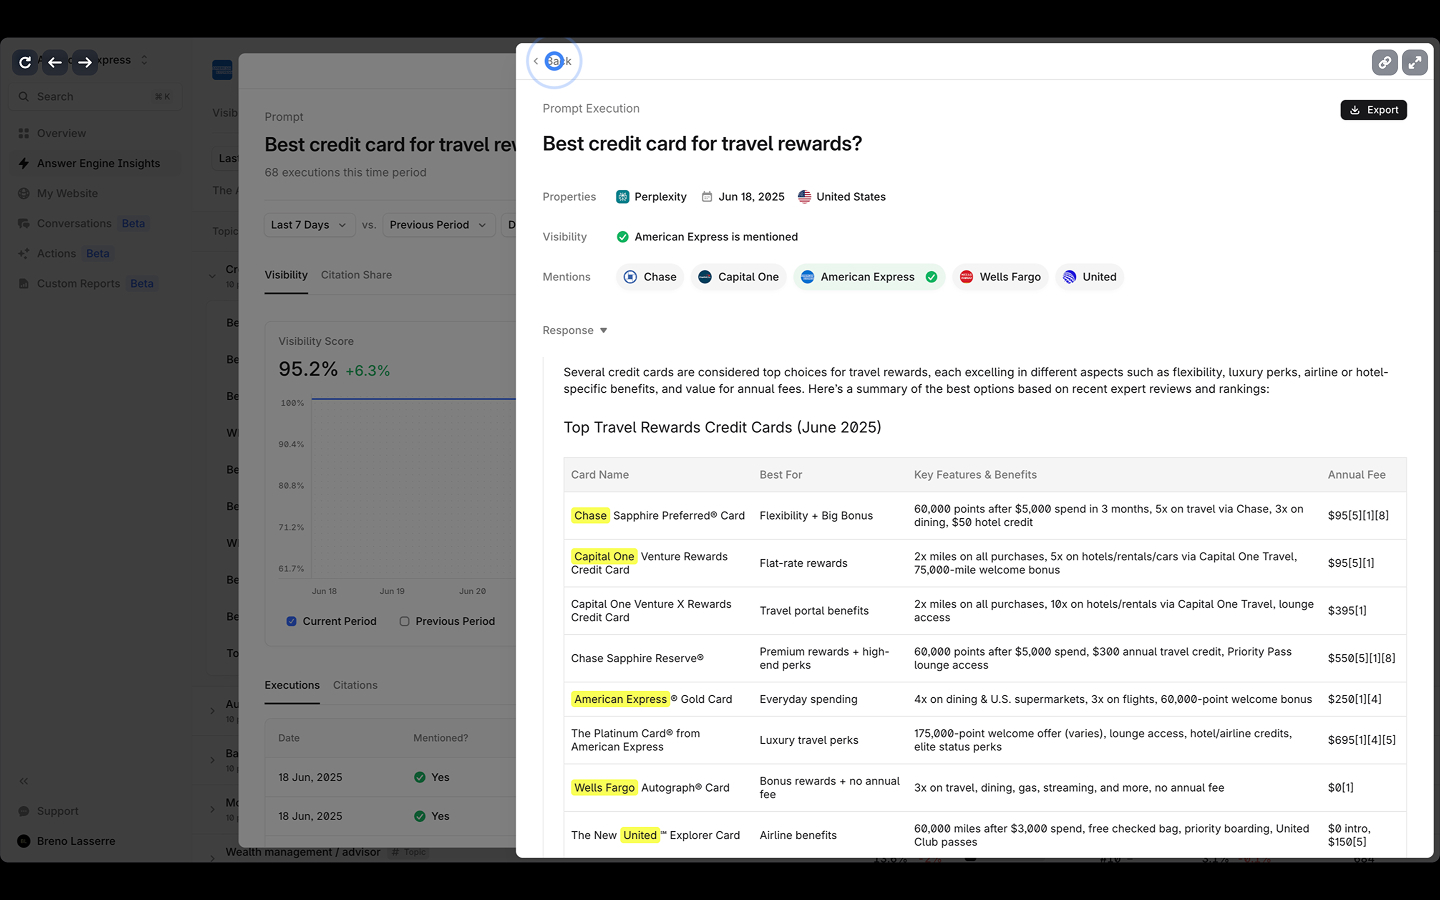1440x900 pixels.
Task: Click the 'Mentioned?' column header in Executions
Action: (440, 738)
